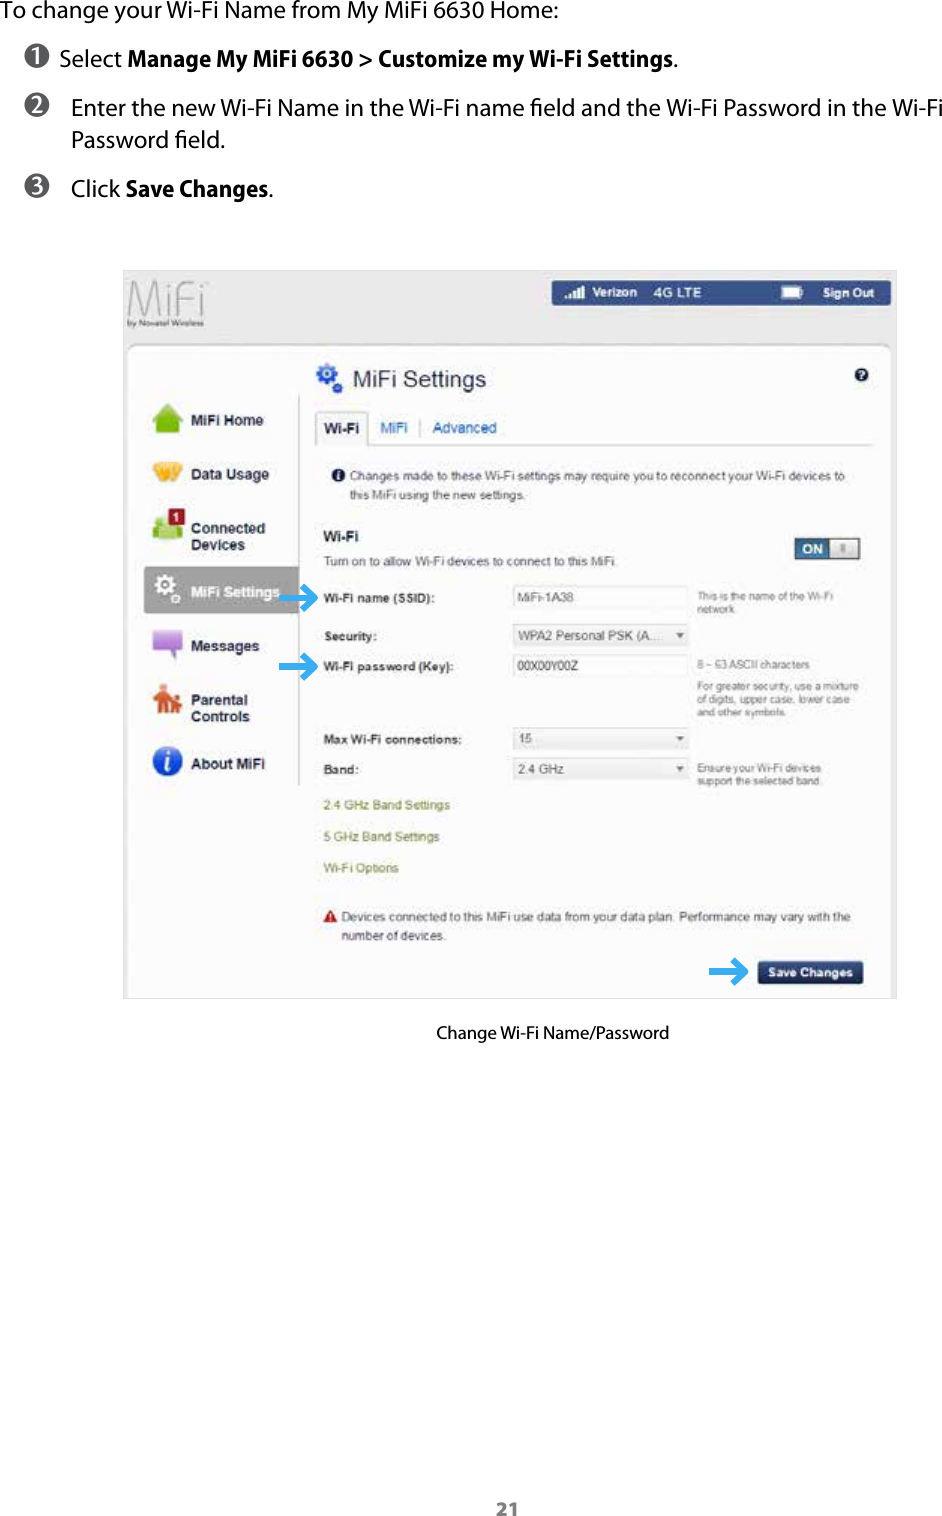Open 5 GHz Band Settings
Image resolution: width=942 pixels, height=1516 pixels.
click(378, 836)
